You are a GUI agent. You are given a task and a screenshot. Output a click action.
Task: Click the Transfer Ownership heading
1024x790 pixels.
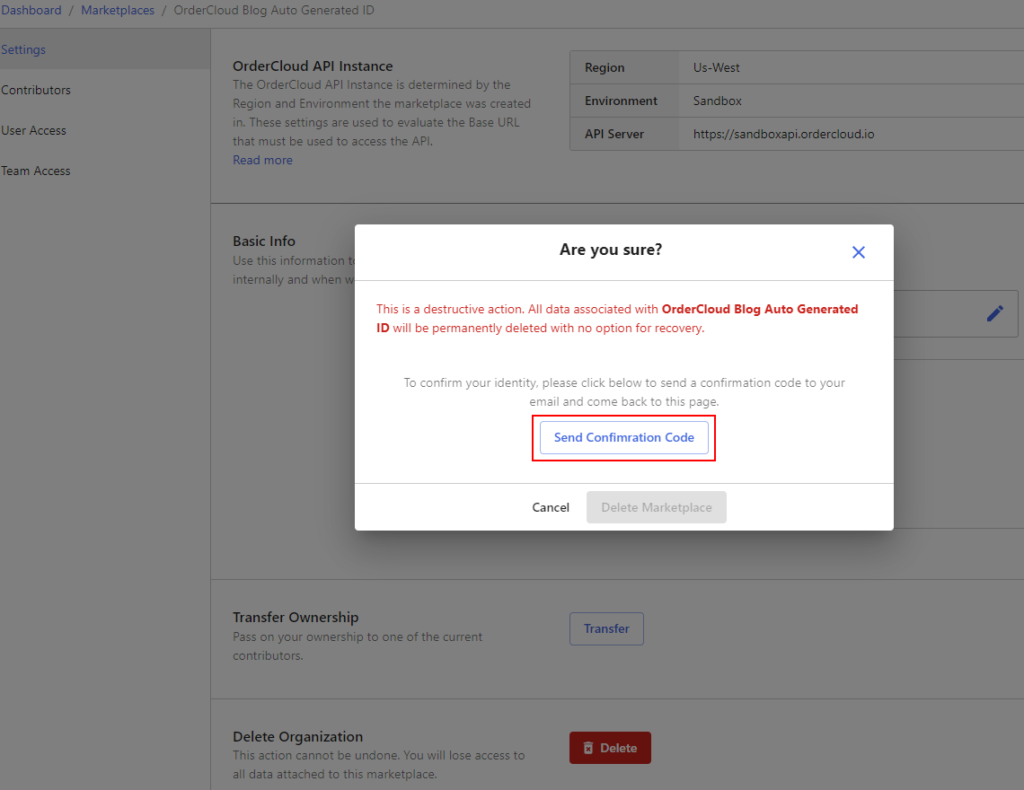pos(296,617)
